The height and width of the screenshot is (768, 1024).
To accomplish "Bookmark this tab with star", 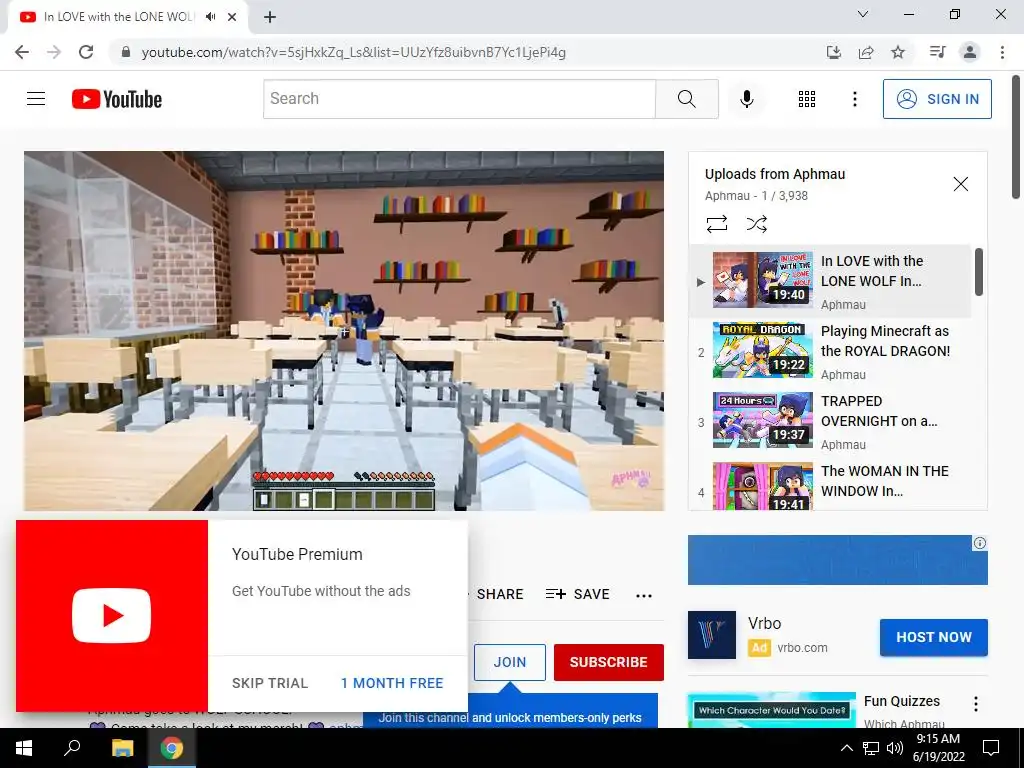I will (x=898, y=52).
